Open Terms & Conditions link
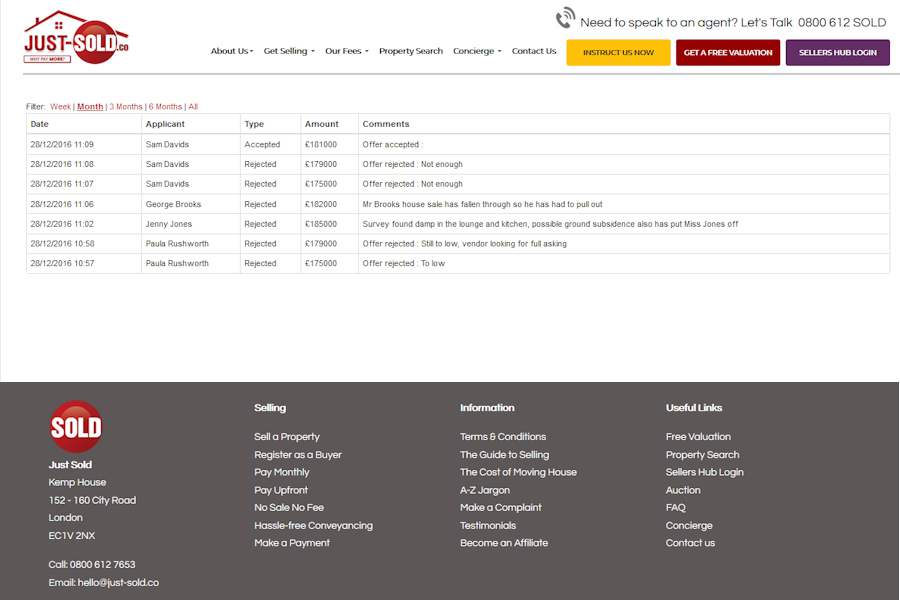900x600 pixels. point(503,437)
